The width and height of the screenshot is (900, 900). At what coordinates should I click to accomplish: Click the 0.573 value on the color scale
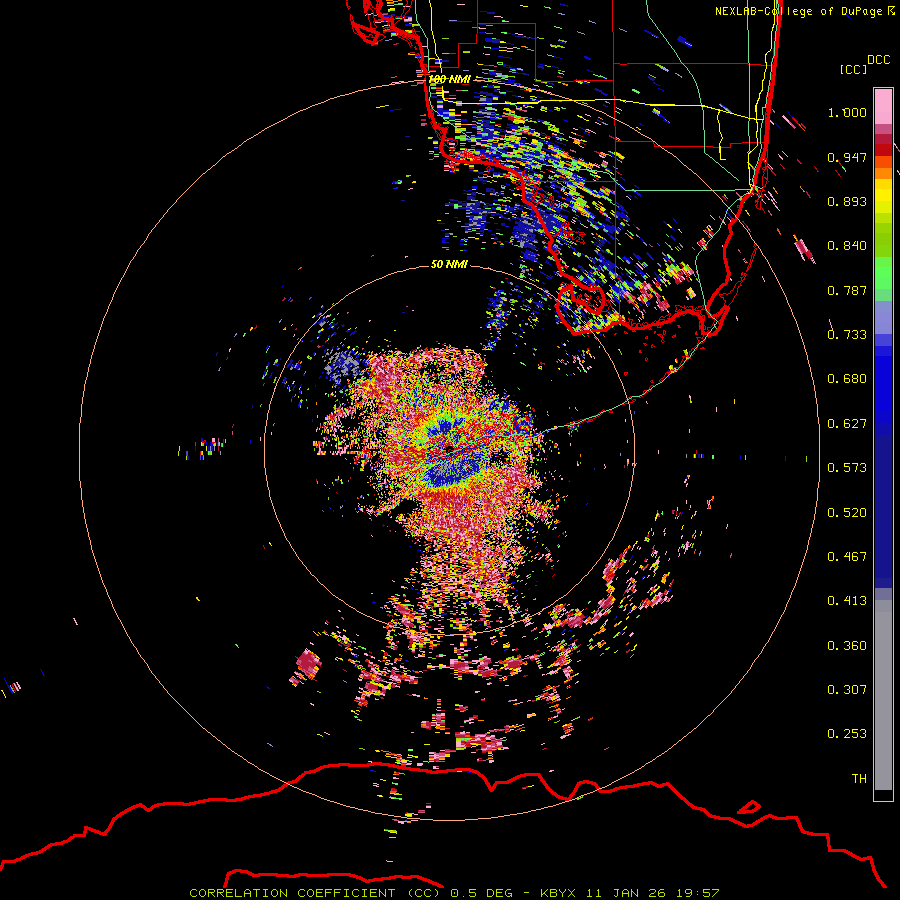pos(847,468)
